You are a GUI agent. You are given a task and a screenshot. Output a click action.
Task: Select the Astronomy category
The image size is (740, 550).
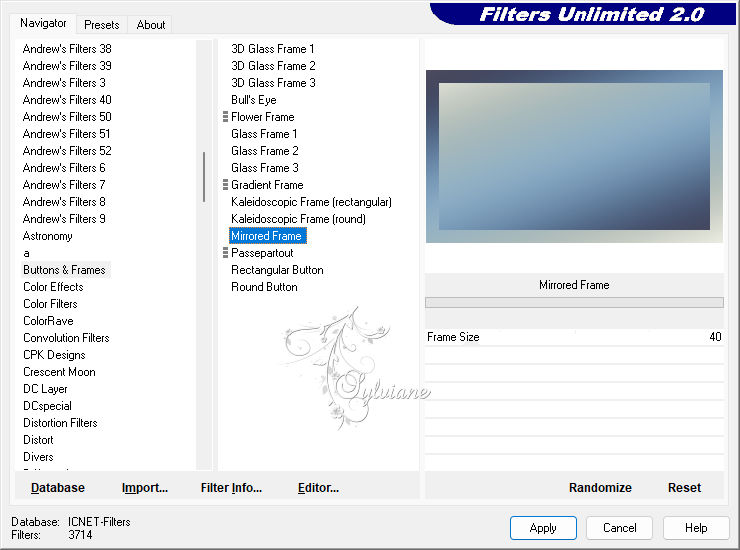click(48, 236)
